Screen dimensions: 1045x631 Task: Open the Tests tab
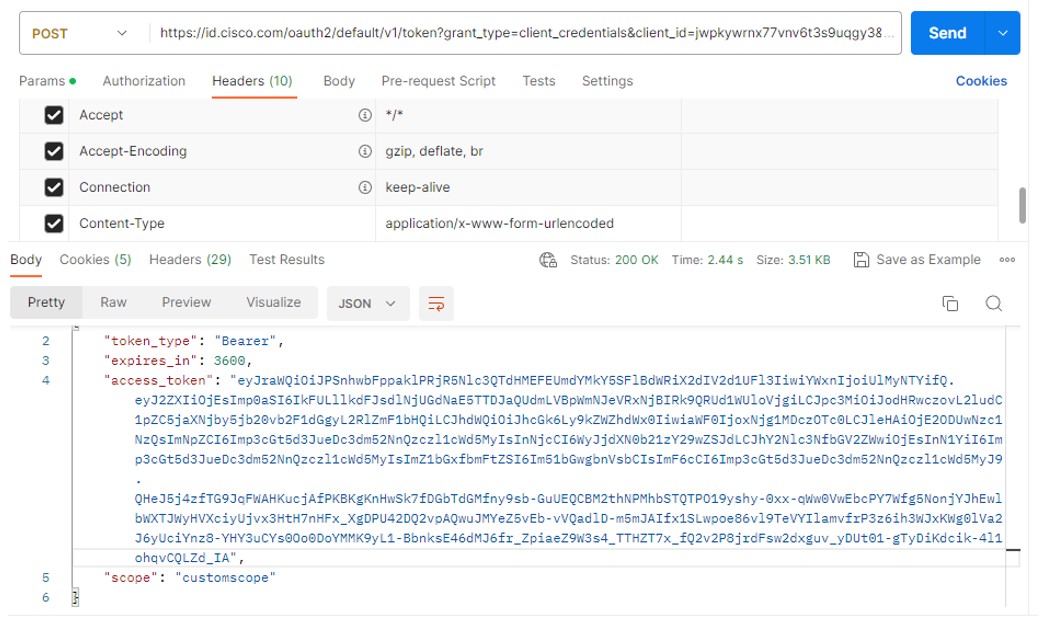click(538, 81)
